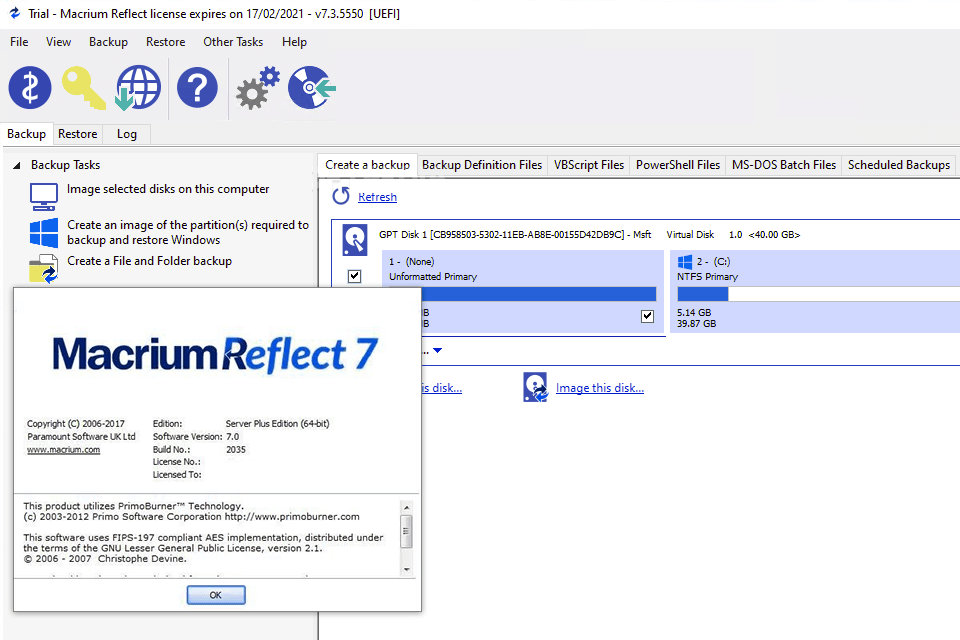Click the Windows logo backup task icon

[43, 232]
